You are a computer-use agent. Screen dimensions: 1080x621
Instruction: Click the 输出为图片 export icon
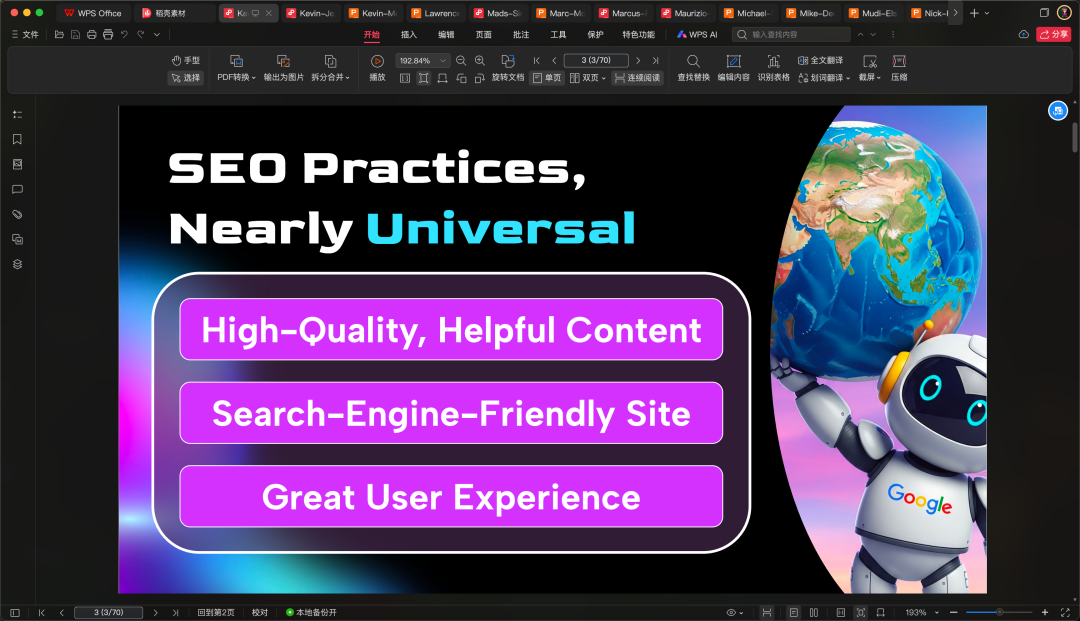pos(283,61)
